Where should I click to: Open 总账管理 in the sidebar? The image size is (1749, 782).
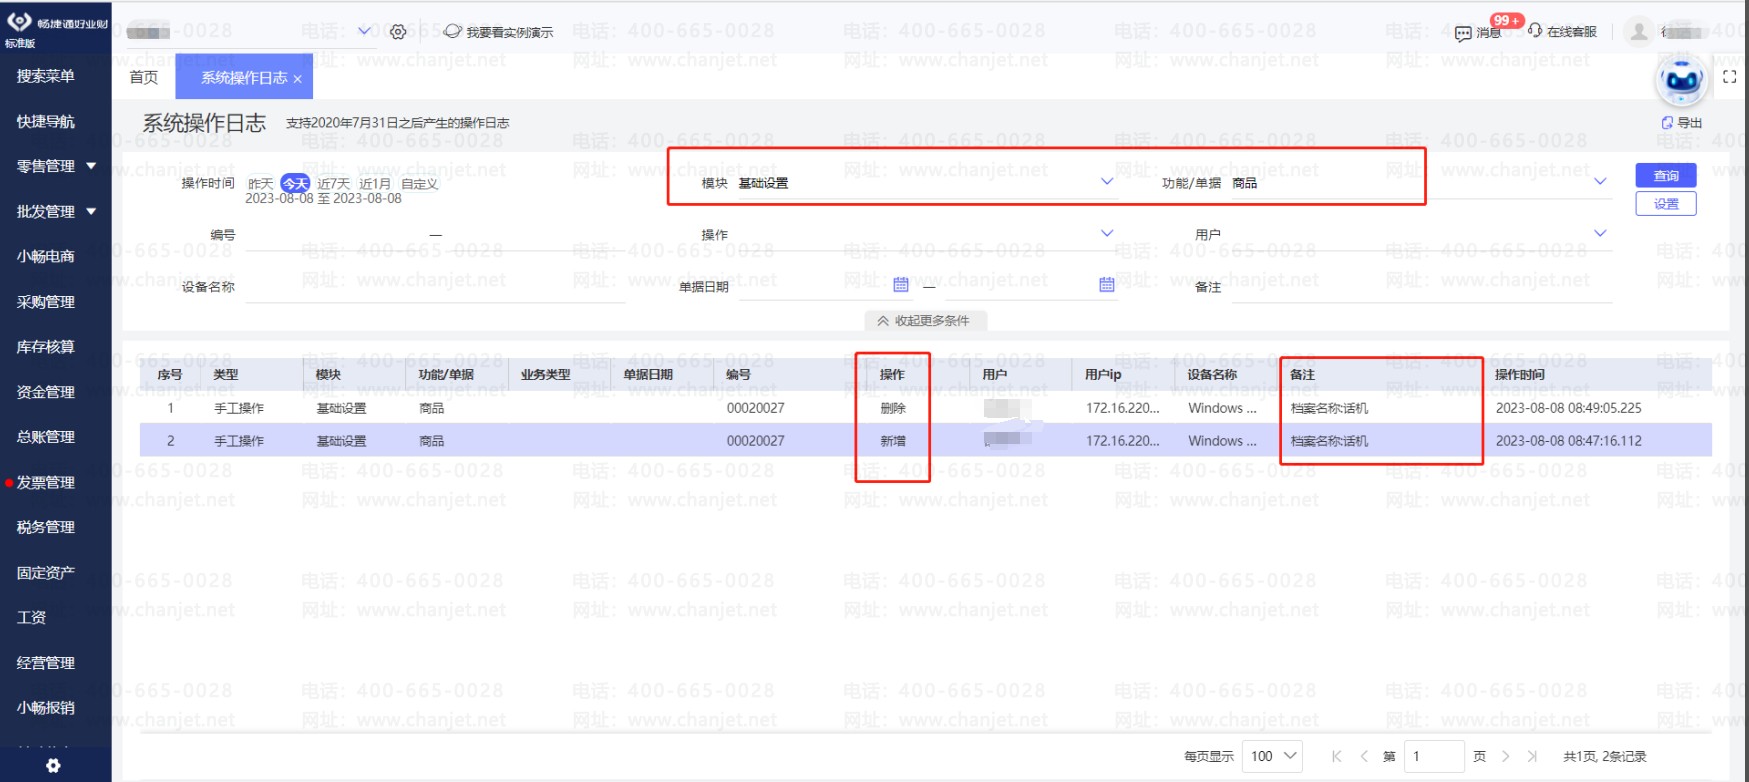pyautogui.click(x=46, y=437)
